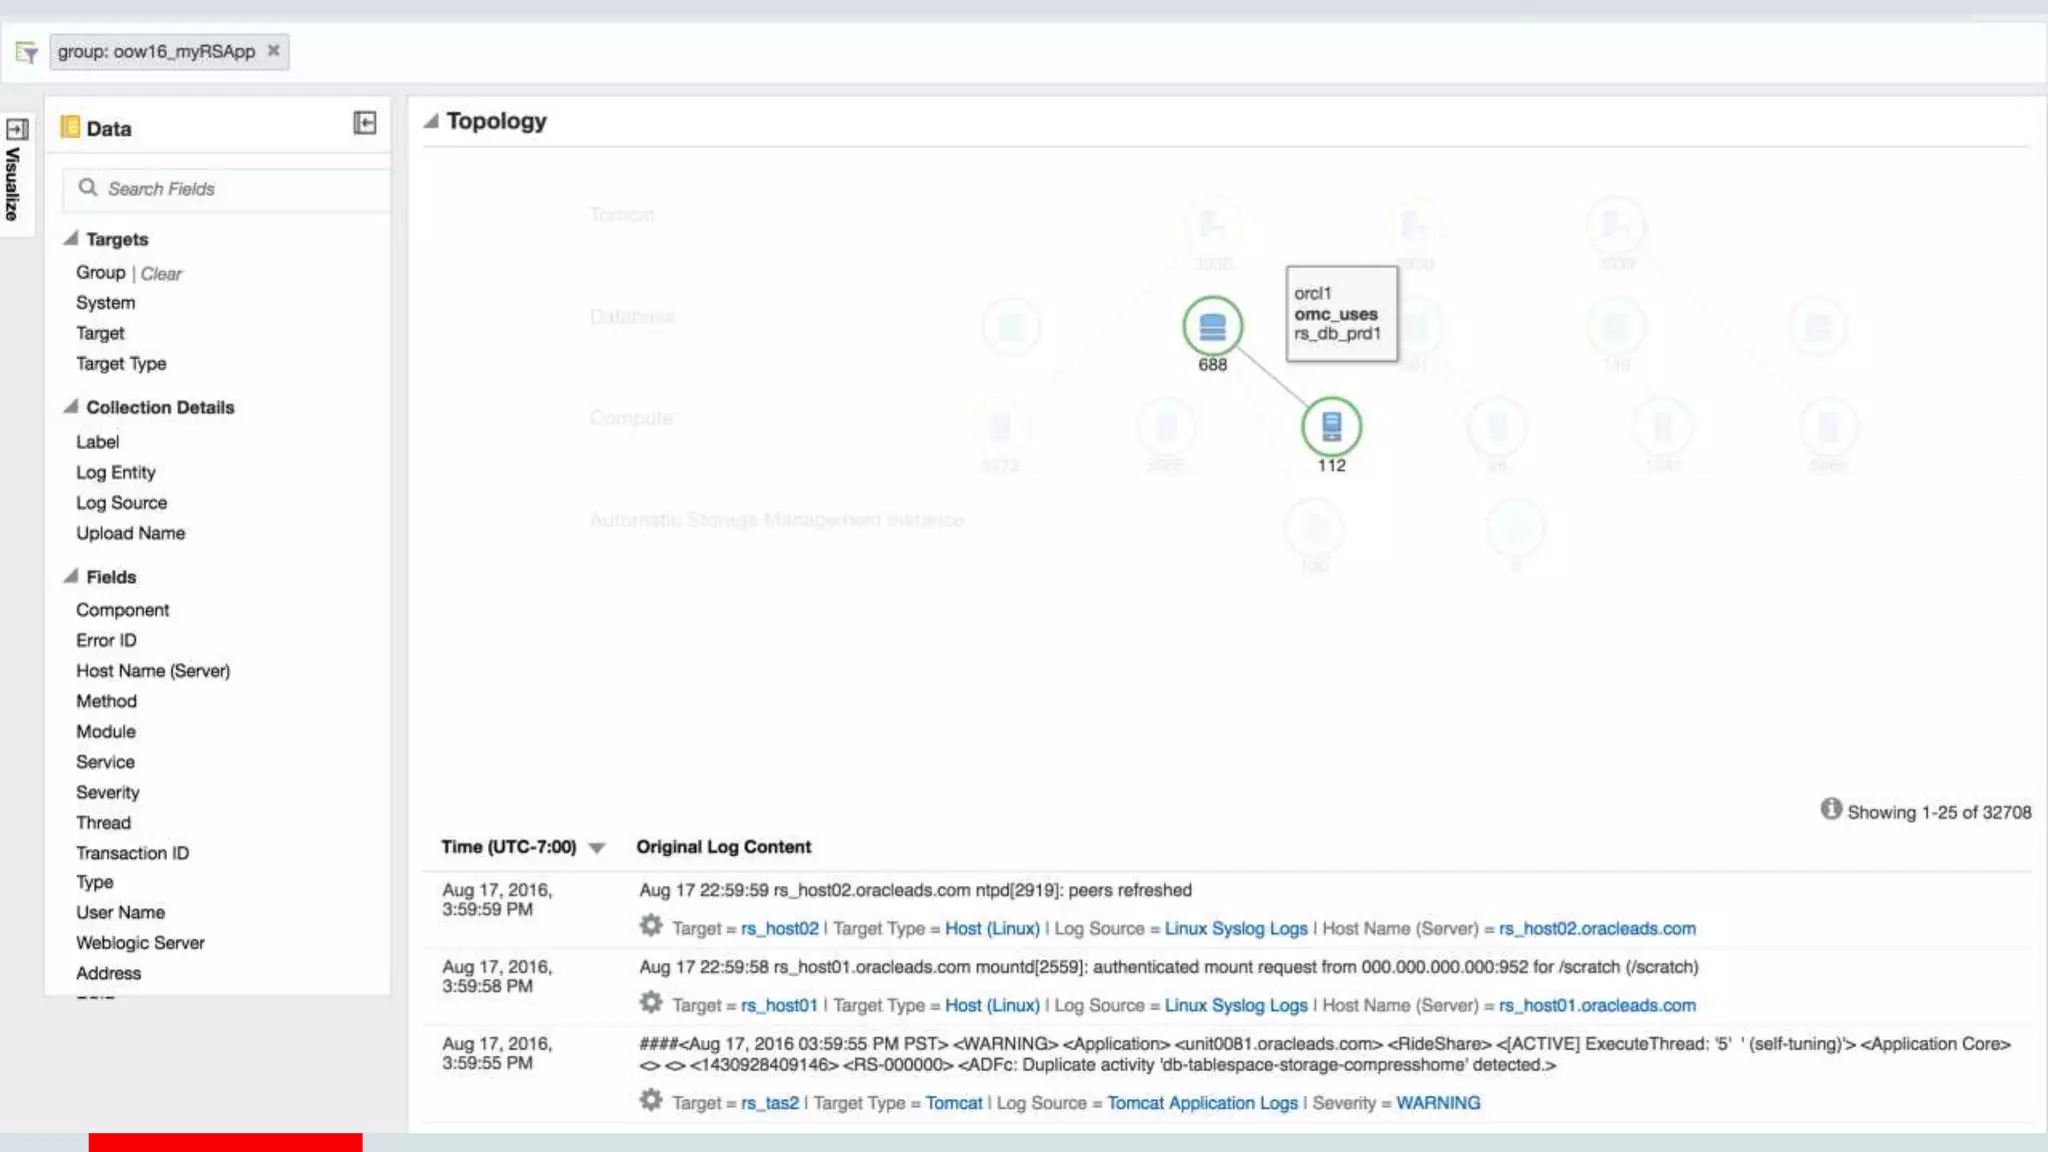Collapse the Data panel with arrow icon
The height and width of the screenshot is (1152, 2048).
pos(365,123)
